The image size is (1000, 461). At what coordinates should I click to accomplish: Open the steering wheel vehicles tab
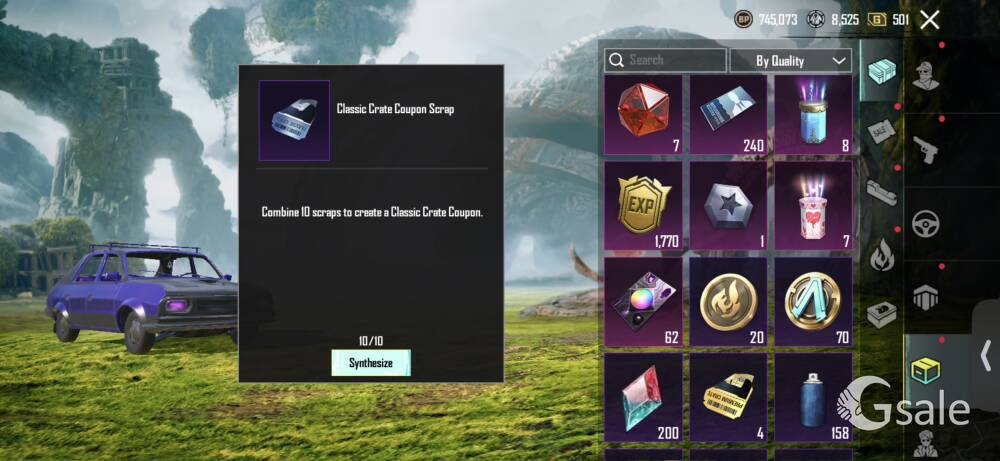point(926,224)
